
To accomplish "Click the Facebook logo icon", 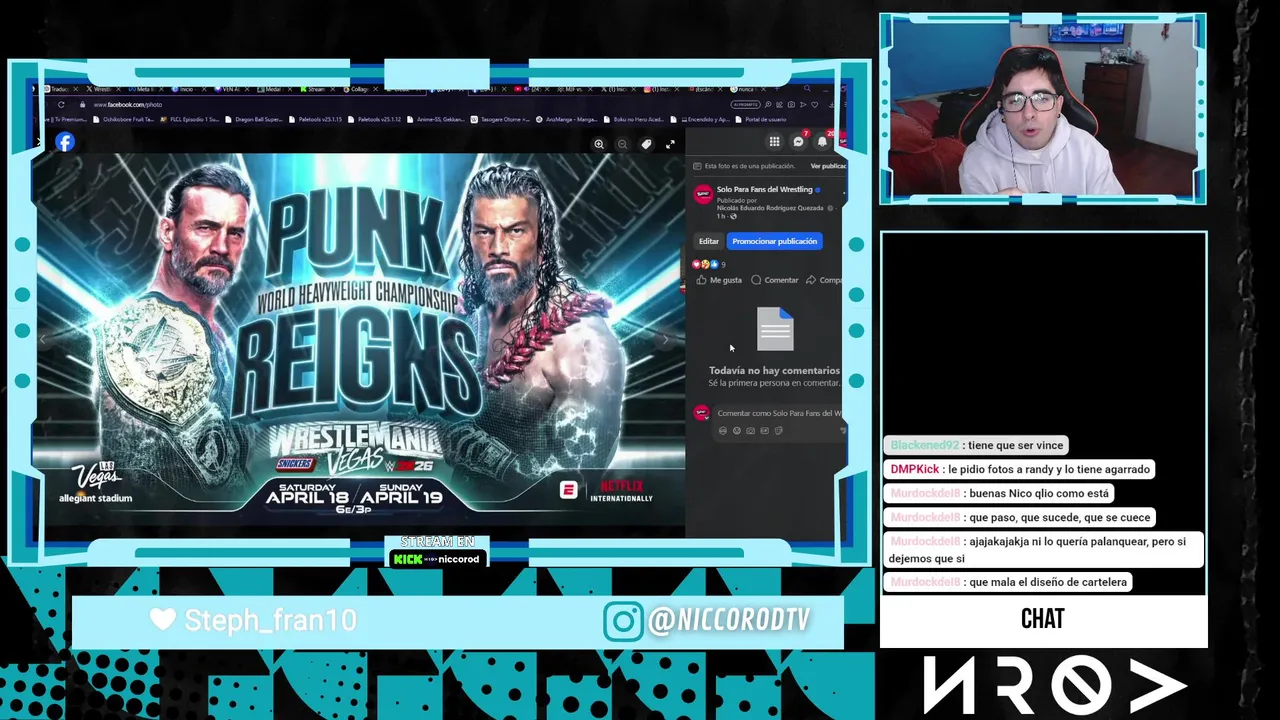I will [65, 142].
